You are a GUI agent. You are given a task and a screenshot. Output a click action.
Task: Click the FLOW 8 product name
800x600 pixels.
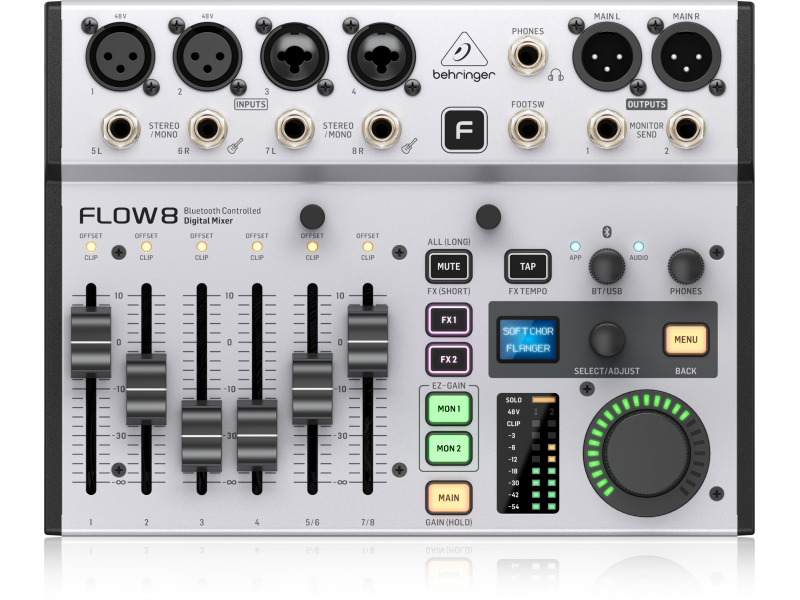click(129, 215)
